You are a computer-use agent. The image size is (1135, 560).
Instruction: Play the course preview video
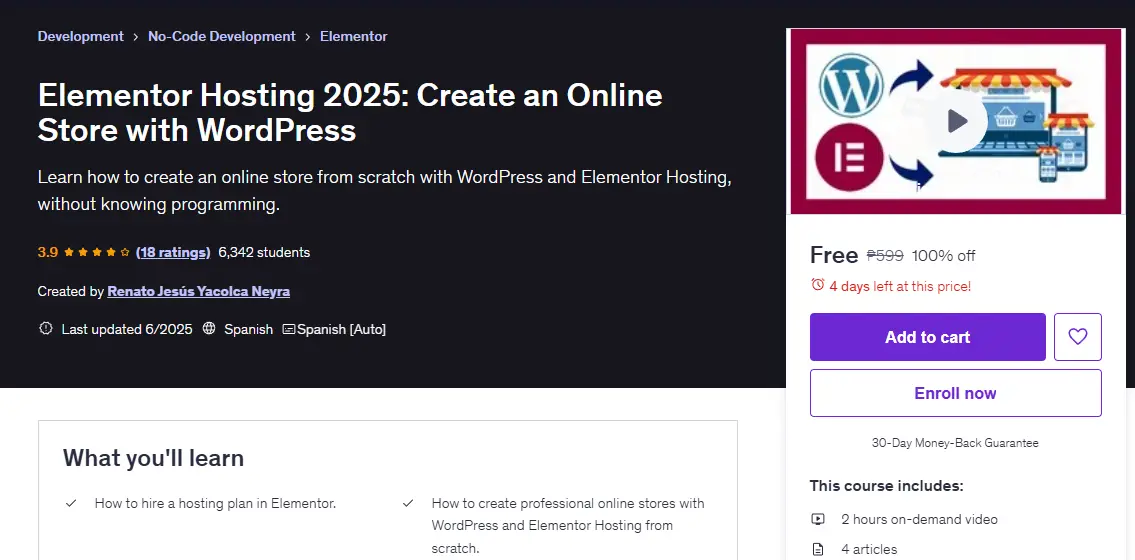click(x=958, y=121)
